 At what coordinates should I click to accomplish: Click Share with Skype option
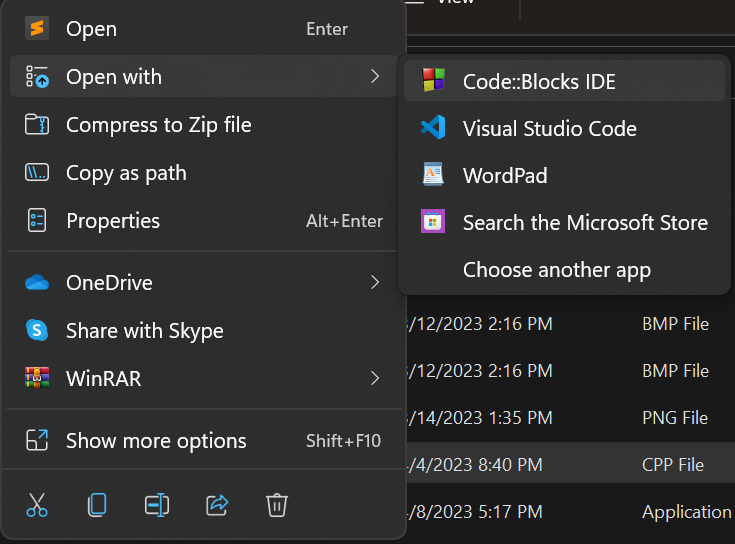(x=144, y=331)
